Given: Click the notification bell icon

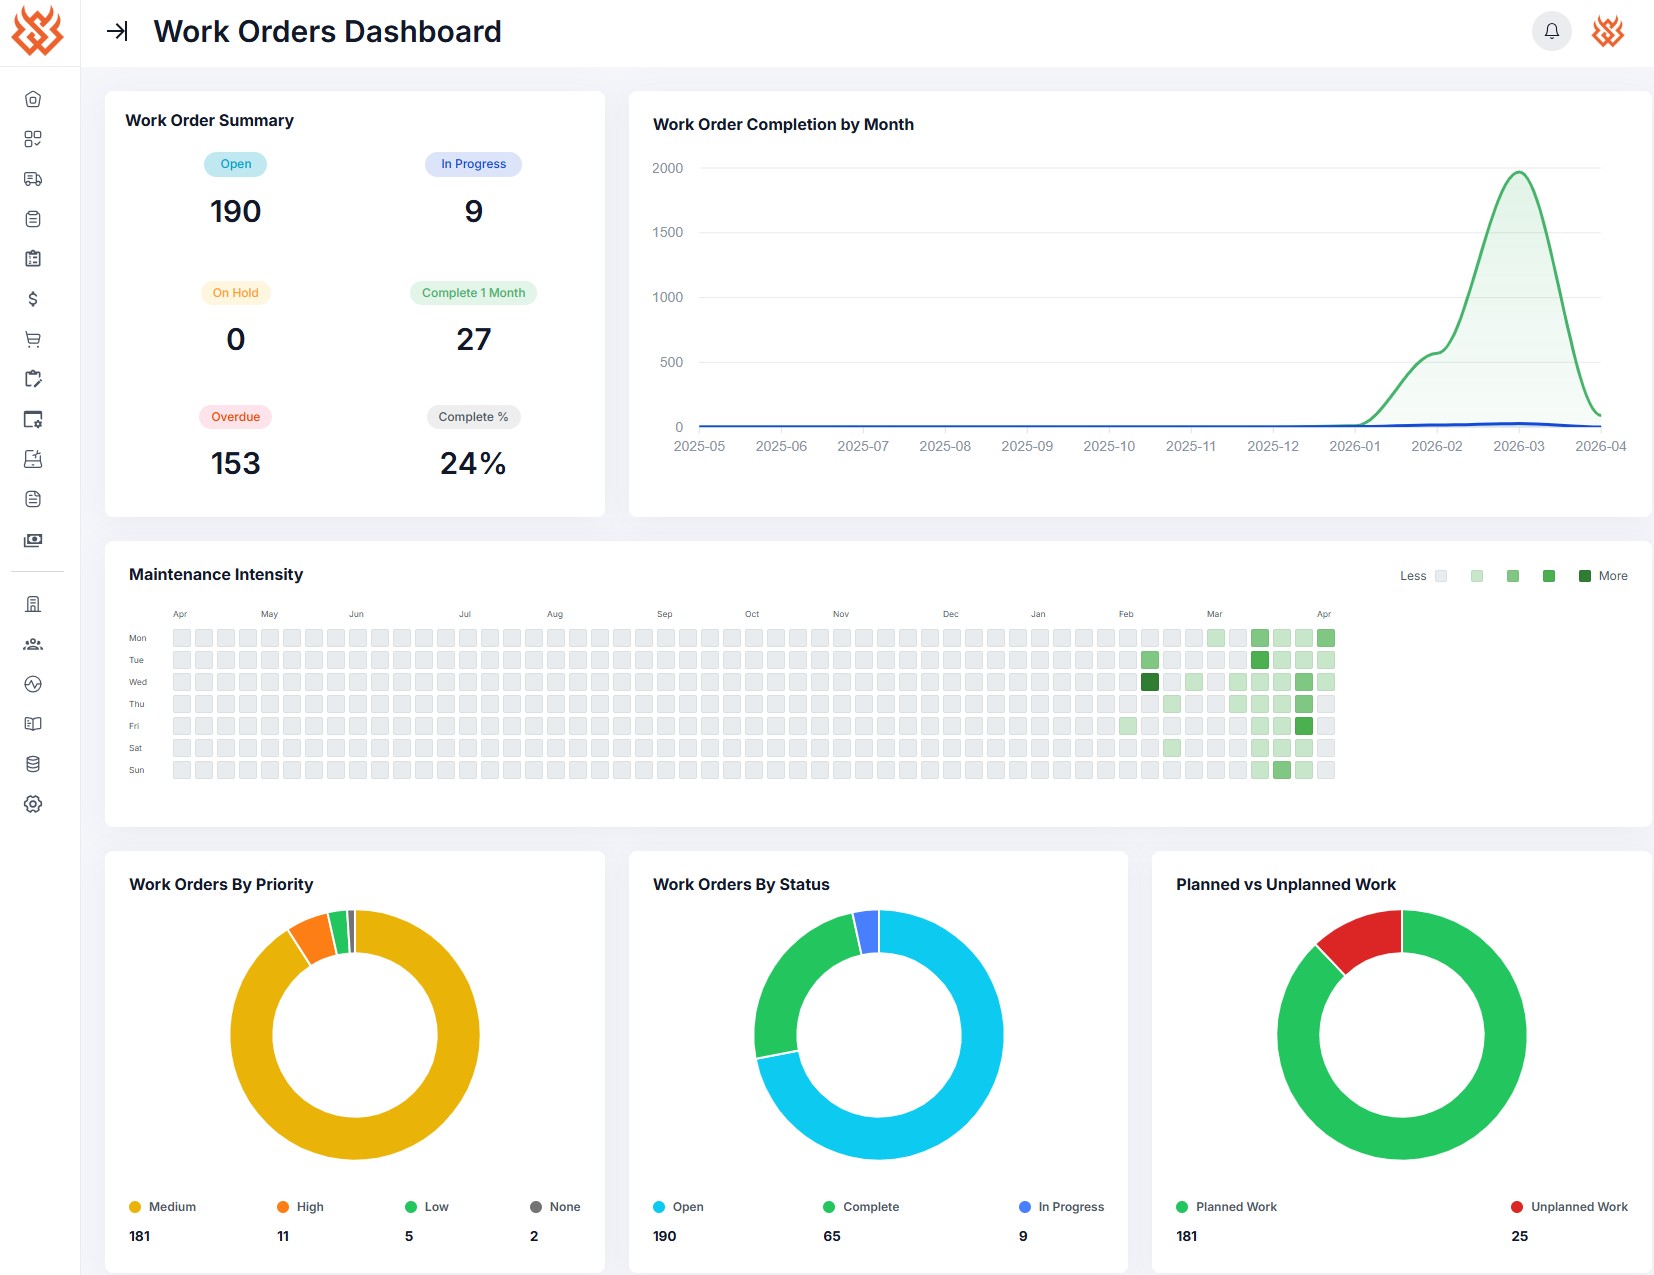Looking at the screenshot, I should point(1552,31).
